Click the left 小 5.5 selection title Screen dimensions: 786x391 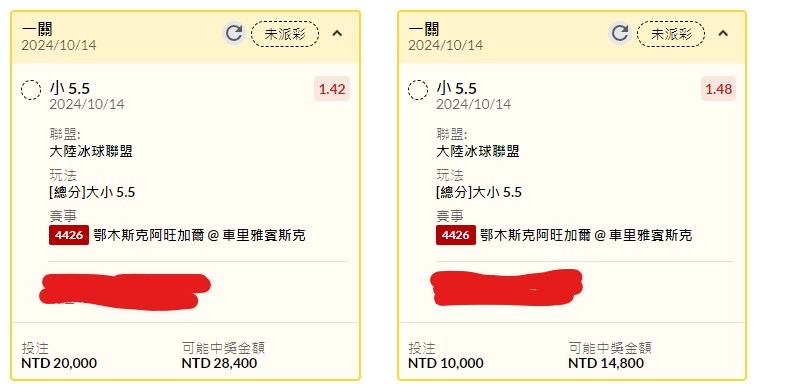point(70,88)
